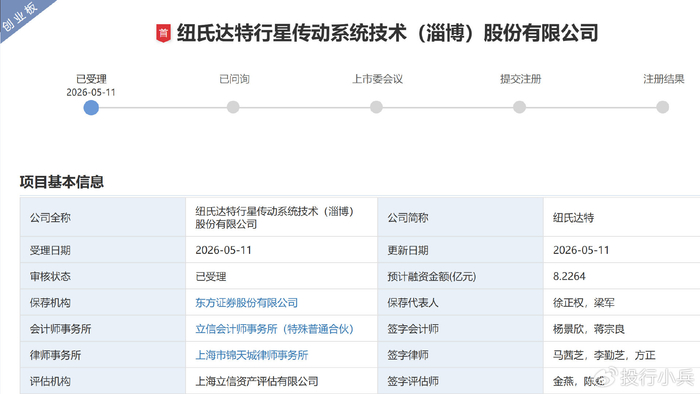This screenshot has height=394, width=700.
Task: Click the 已受理 stage label
Action: [x=91, y=79]
